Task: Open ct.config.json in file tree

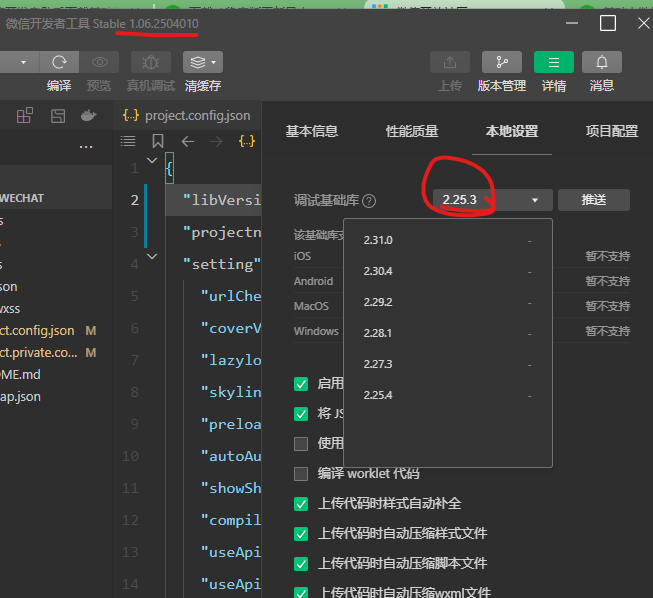Action: coord(37,331)
